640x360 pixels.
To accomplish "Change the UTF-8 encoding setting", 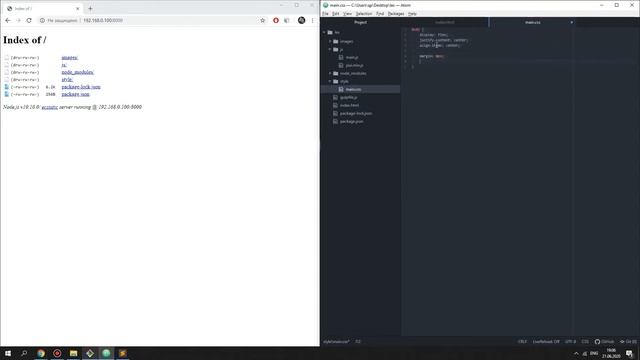I will [x=571, y=342].
